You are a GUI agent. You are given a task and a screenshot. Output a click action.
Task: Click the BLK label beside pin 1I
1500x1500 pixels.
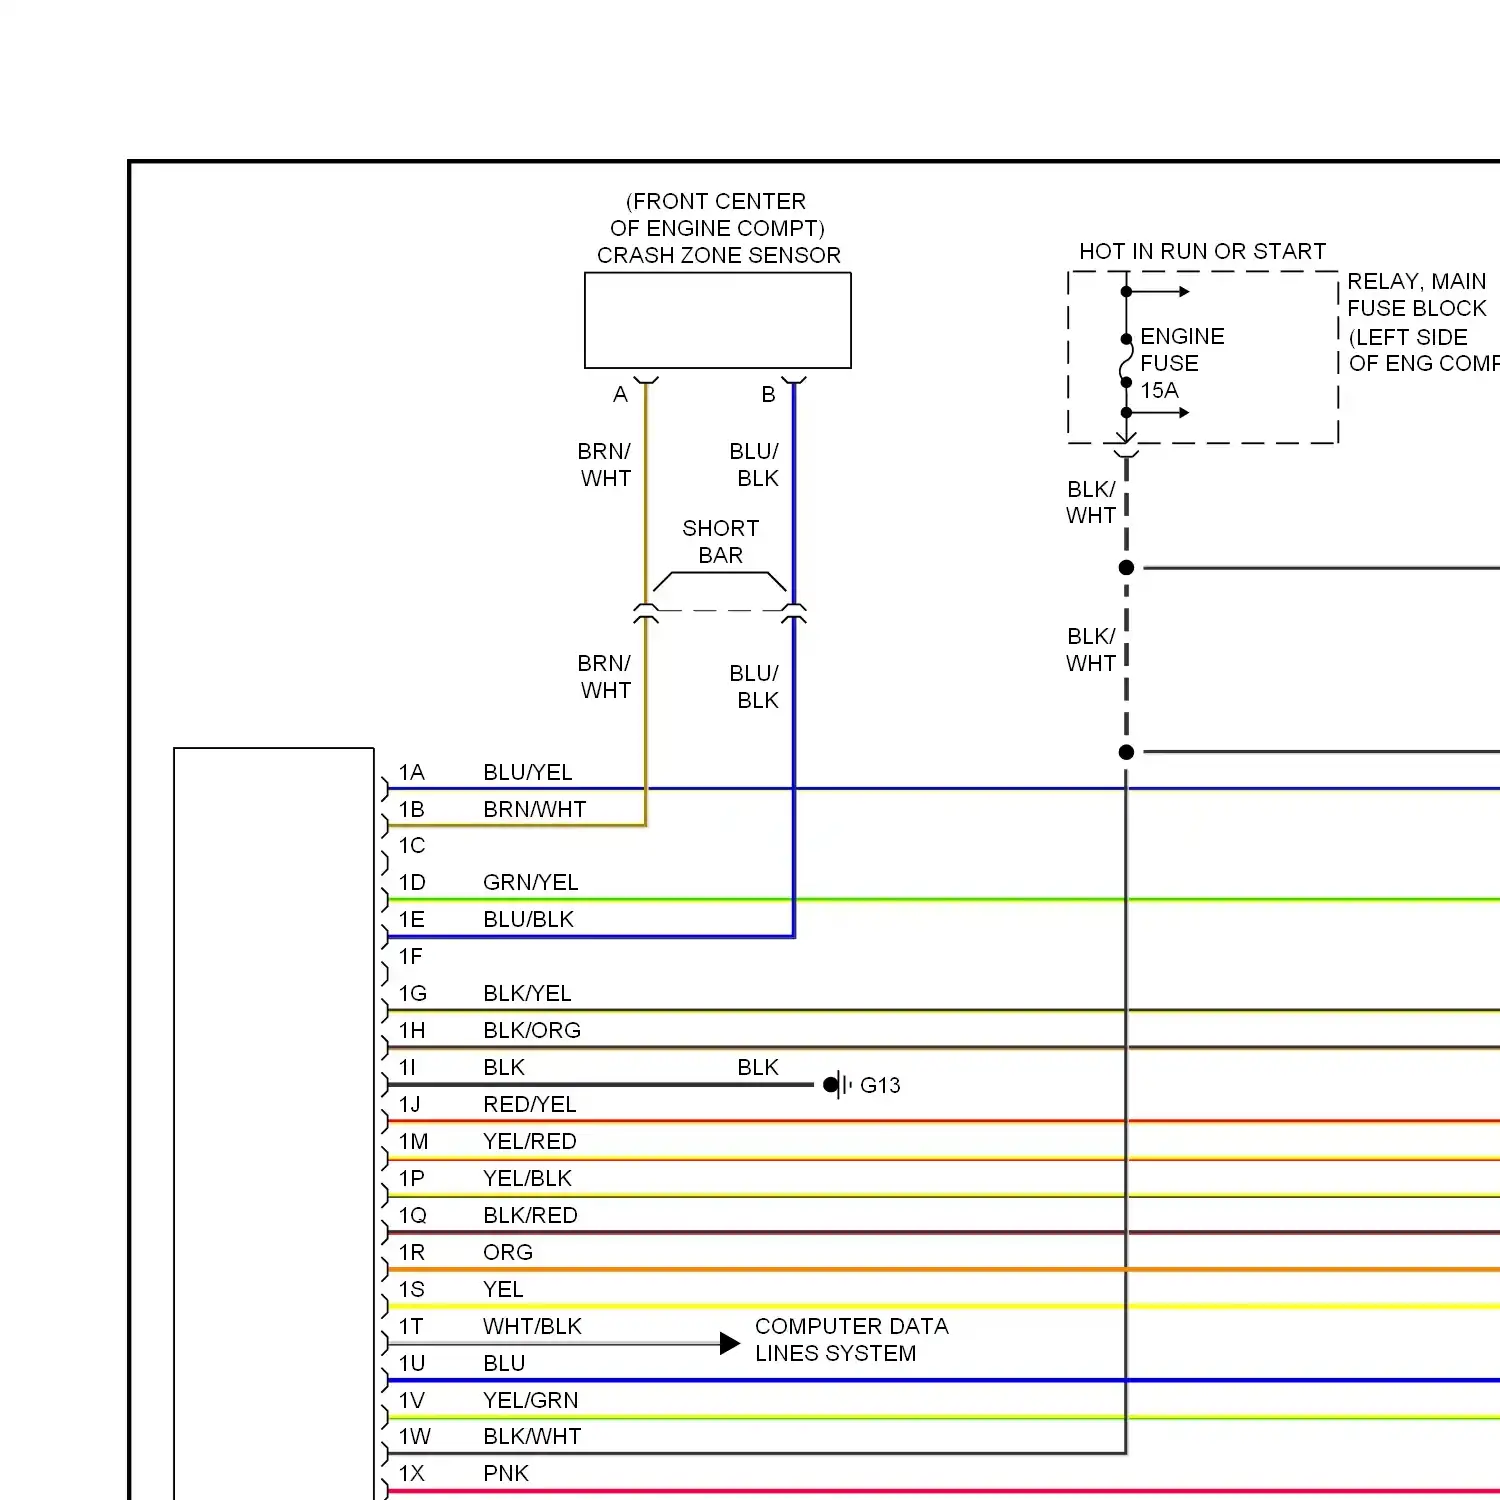(503, 1067)
